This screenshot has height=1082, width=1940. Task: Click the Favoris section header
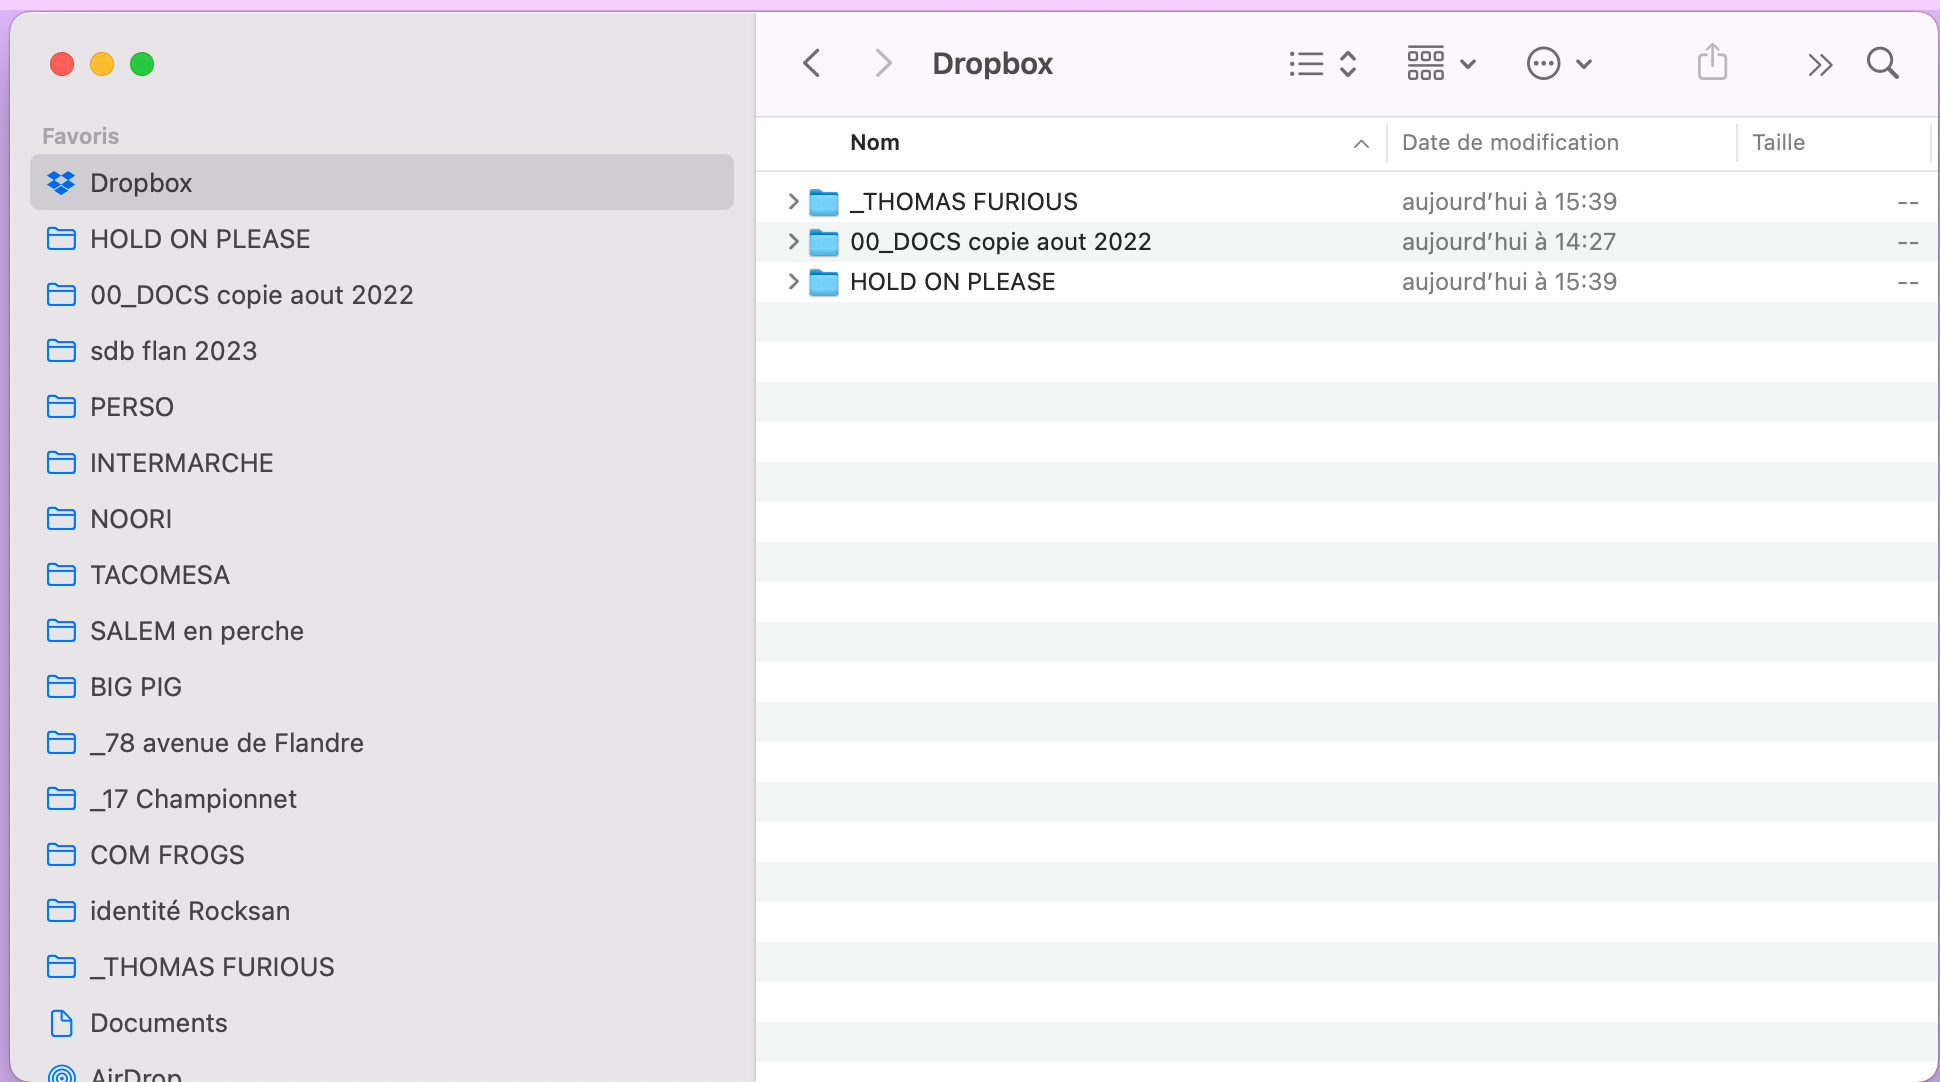[x=80, y=136]
